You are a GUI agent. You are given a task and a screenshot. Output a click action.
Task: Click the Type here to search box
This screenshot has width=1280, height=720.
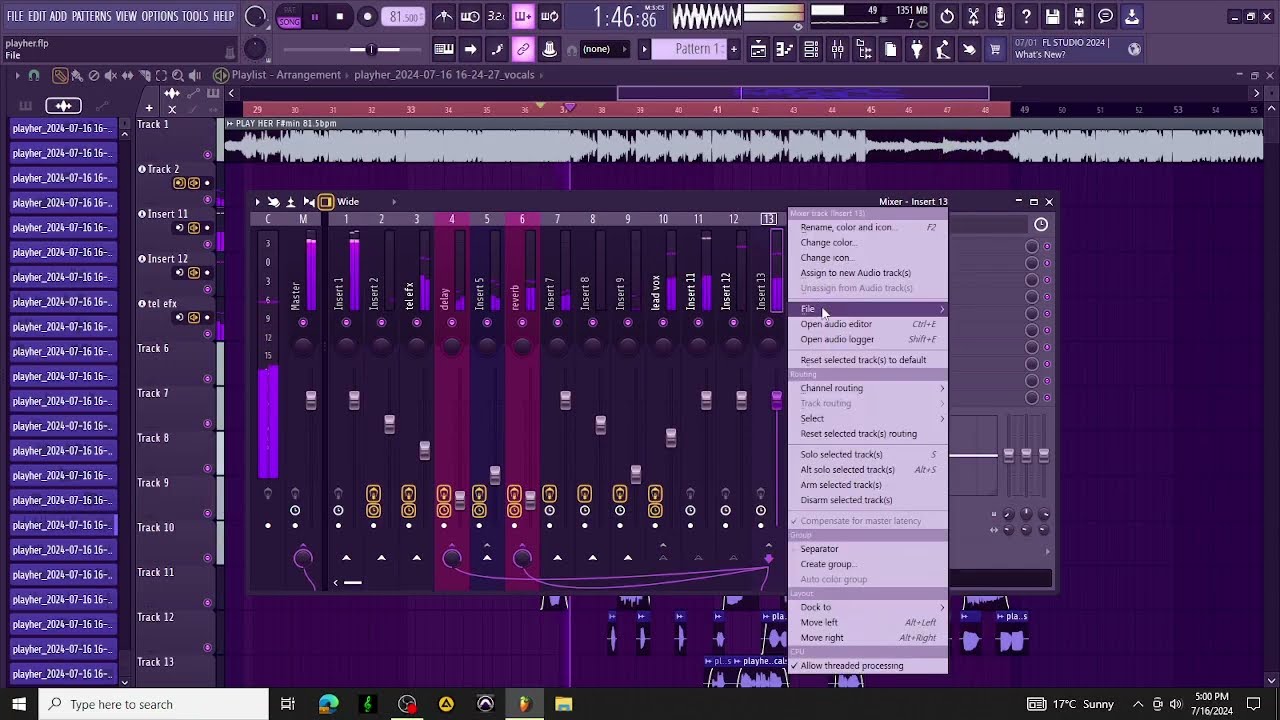154,704
